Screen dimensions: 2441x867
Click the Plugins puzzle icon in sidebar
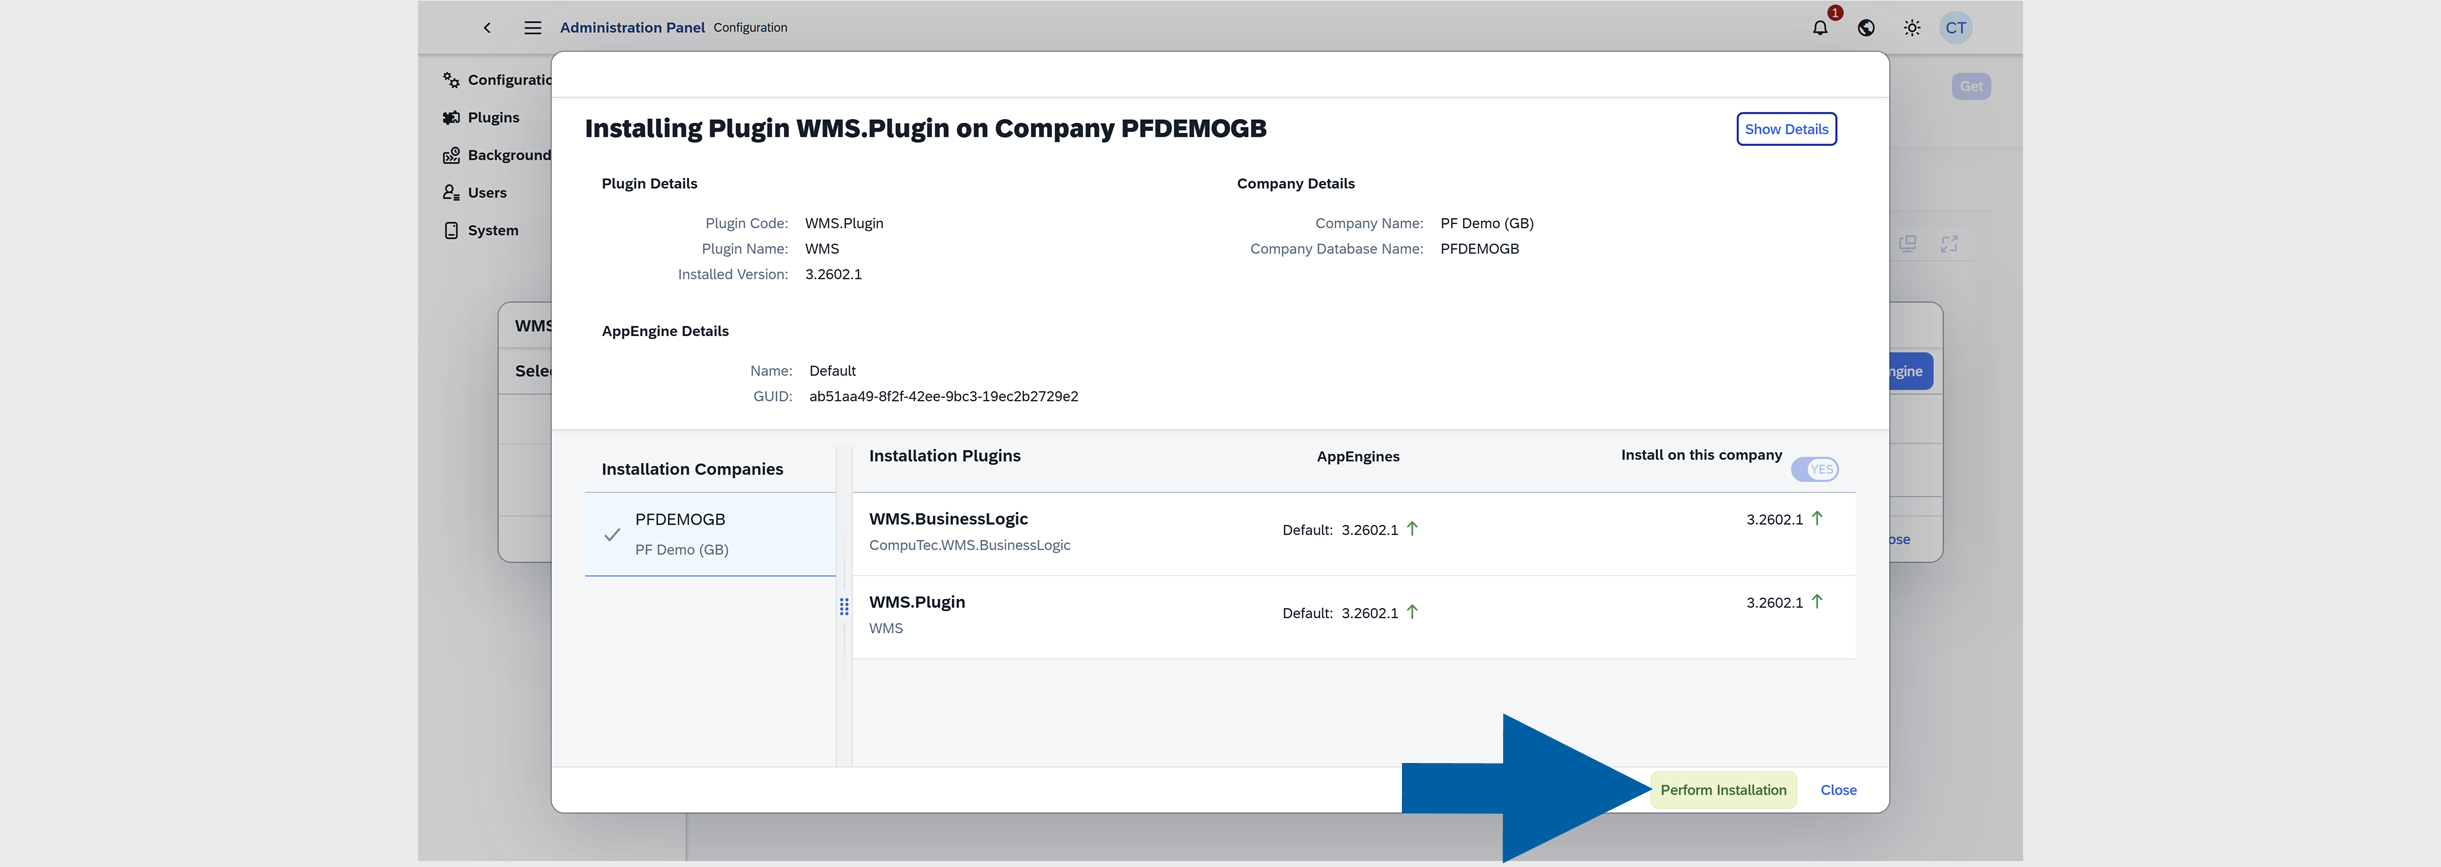click(x=452, y=117)
